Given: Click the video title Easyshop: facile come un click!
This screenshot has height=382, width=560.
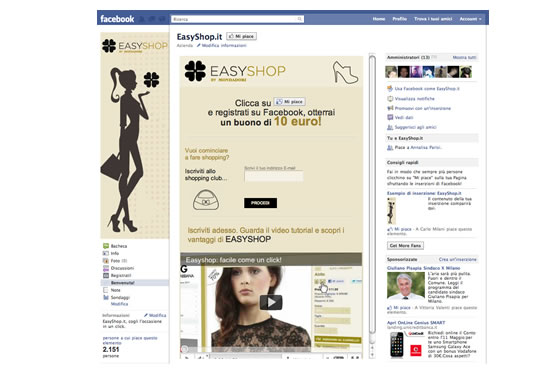Looking at the screenshot, I should [234, 260].
